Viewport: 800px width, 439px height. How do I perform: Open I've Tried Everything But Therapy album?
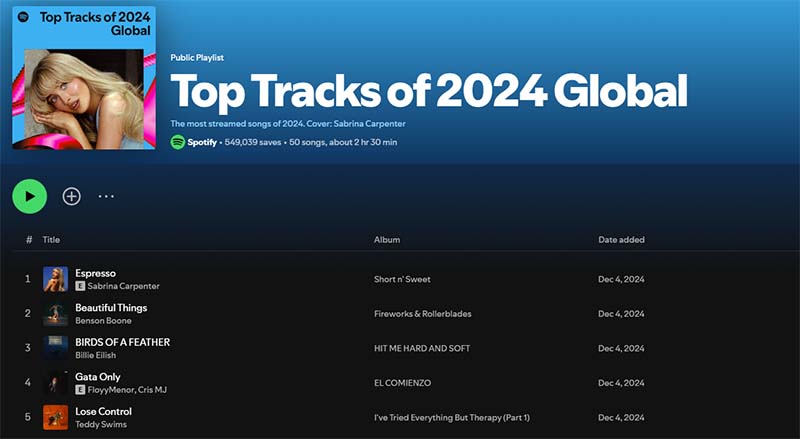click(x=452, y=417)
